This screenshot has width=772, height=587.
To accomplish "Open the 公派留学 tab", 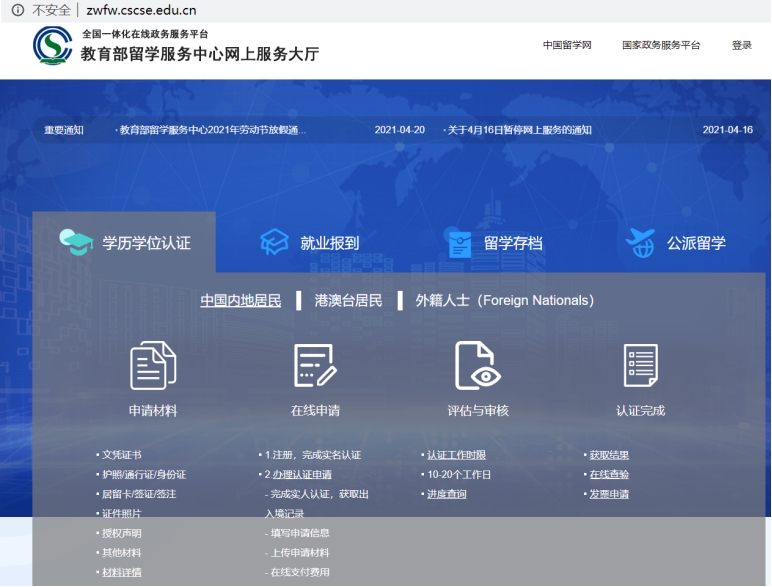I will (x=676, y=243).
